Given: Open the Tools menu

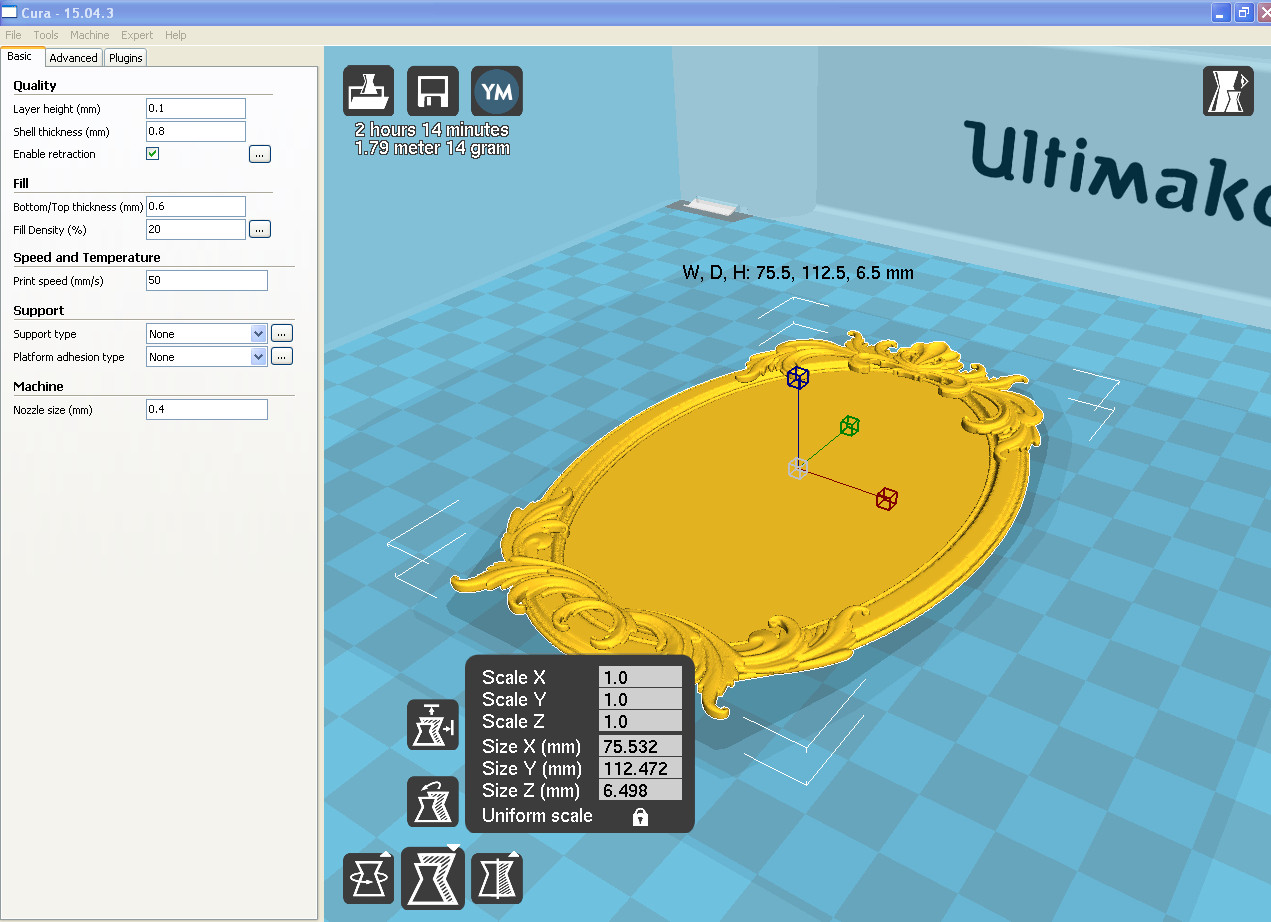Looking at the screenshot, I should click(x=46, y=35).
